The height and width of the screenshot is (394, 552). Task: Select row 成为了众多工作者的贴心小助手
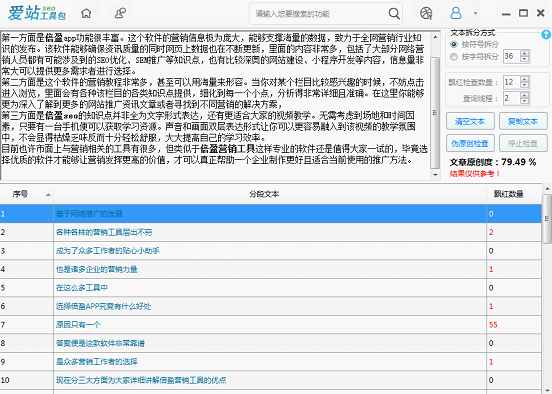[x=270, y=251]
